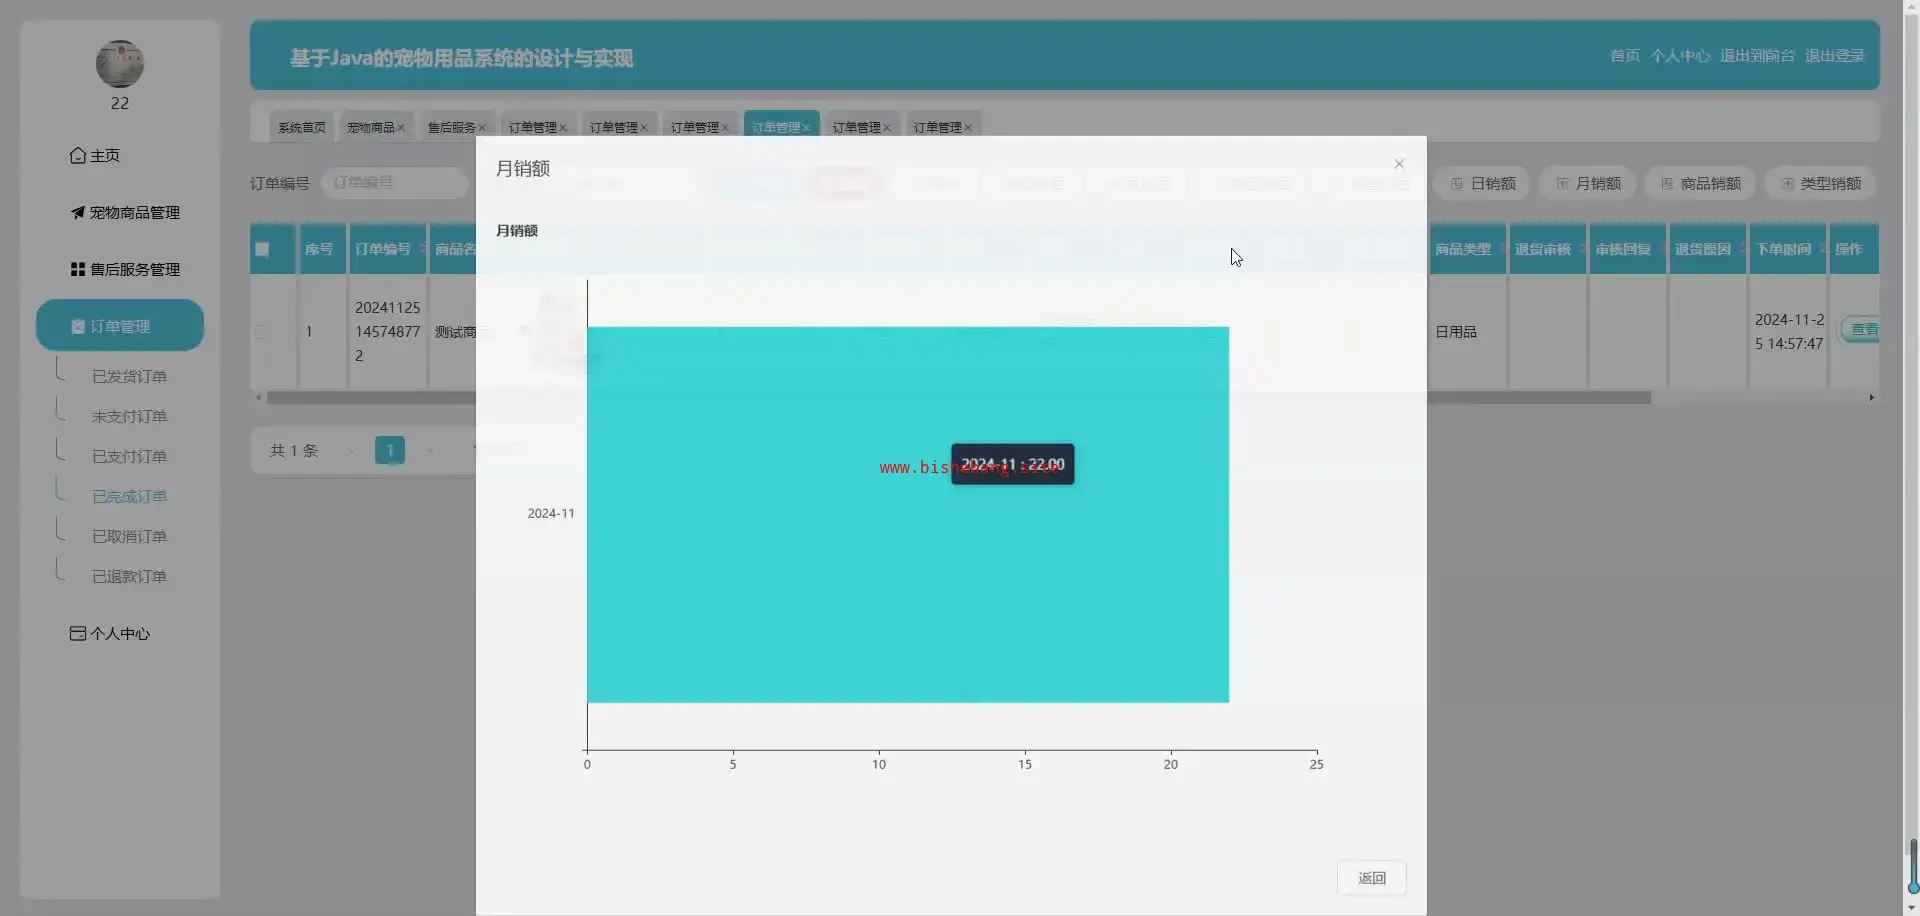Click 退出登录 in header
The height and width of the screenshot is (916, 1920).
click(1835, 55)
